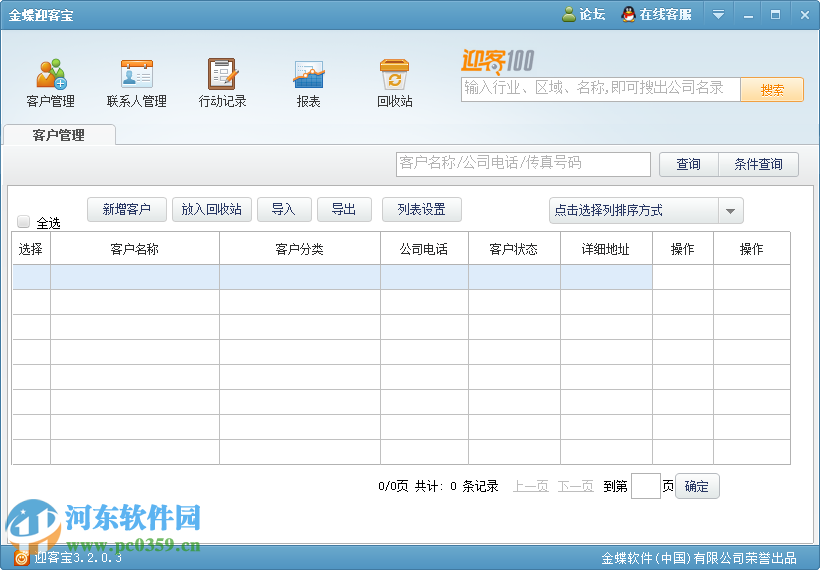Click the 下一页 next page link
Screen dimensions: 820x570
(576, 486)
